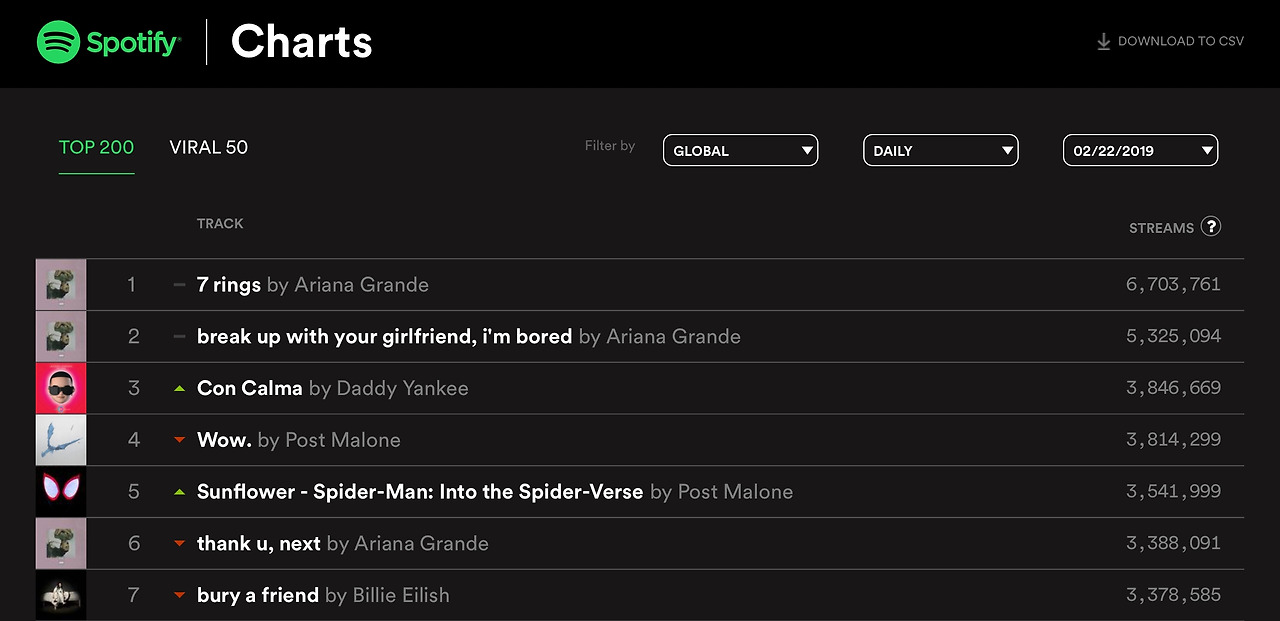Click the green up arrow beside Con Calma
Viewport: 1280px width, 621px height.
coord(180,388)
